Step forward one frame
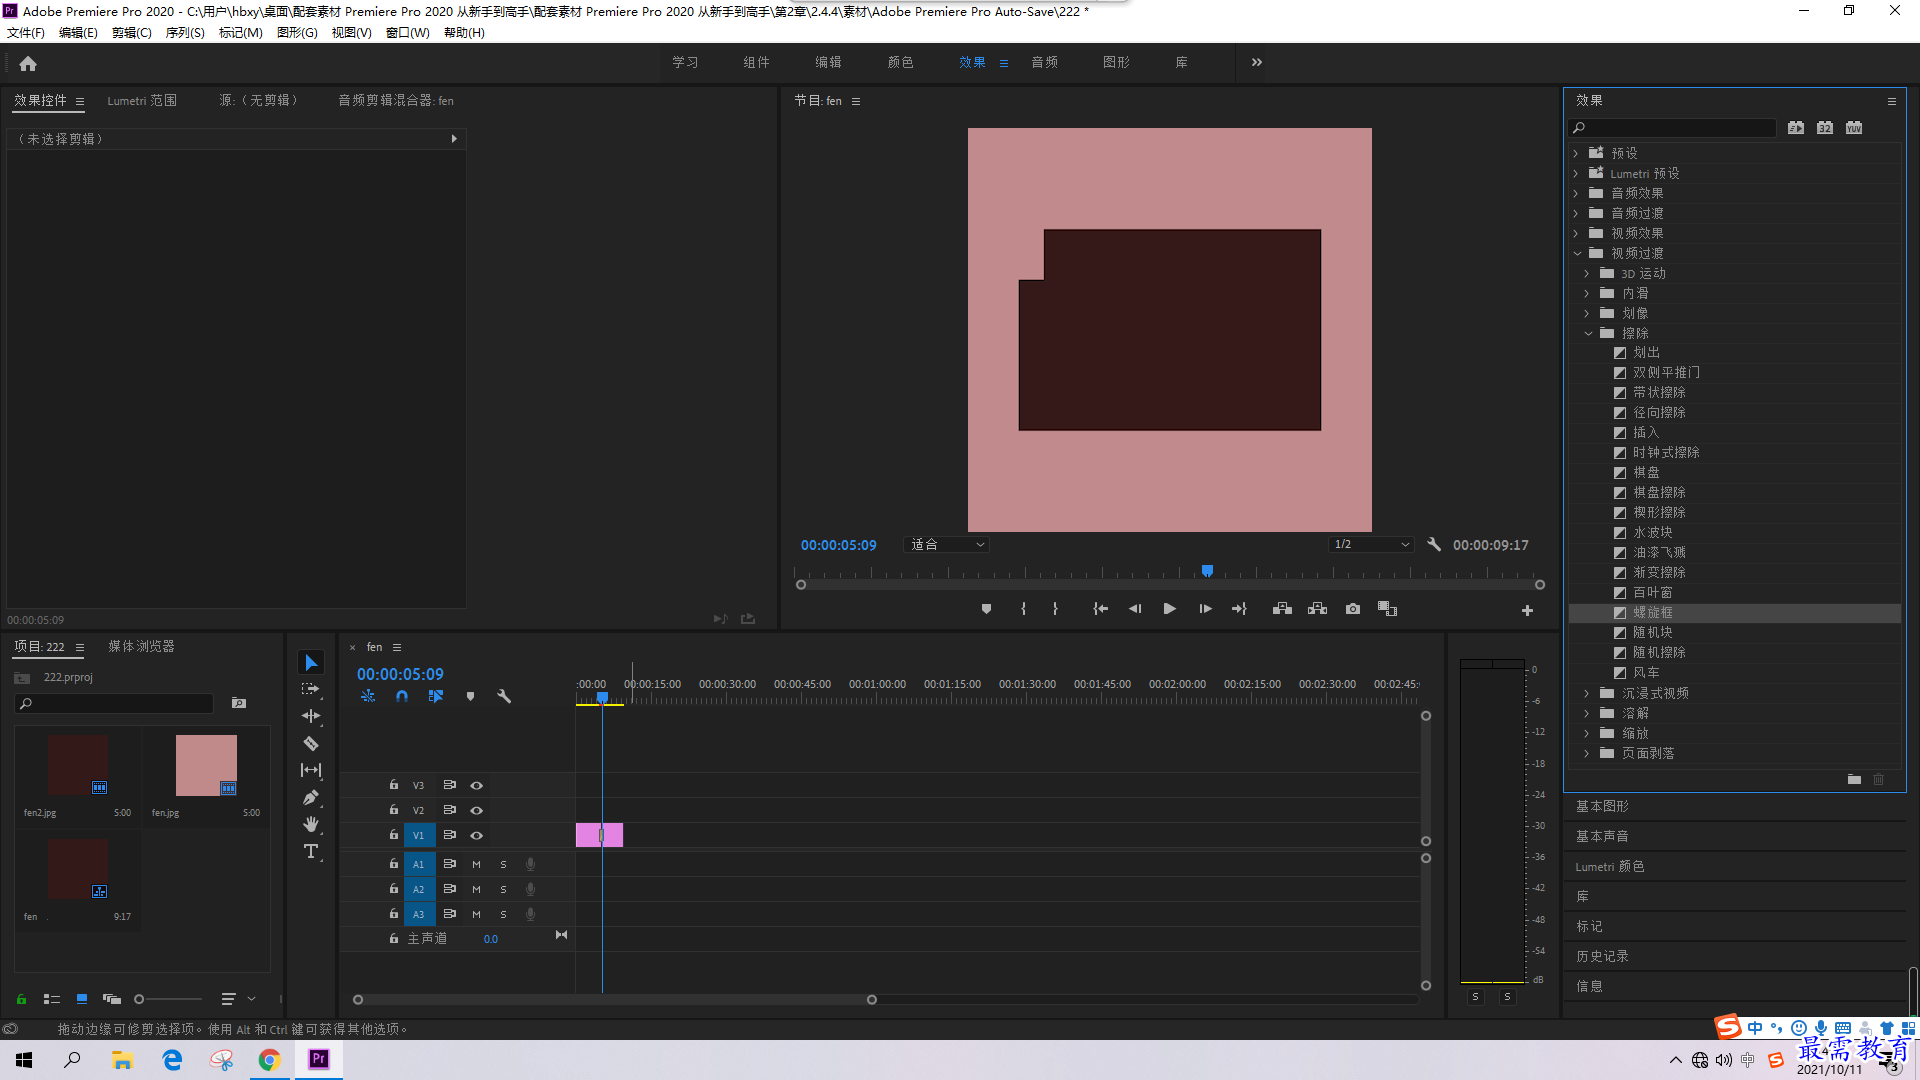Viewport: 1920px width, 1080px height. pos(1205,609)
